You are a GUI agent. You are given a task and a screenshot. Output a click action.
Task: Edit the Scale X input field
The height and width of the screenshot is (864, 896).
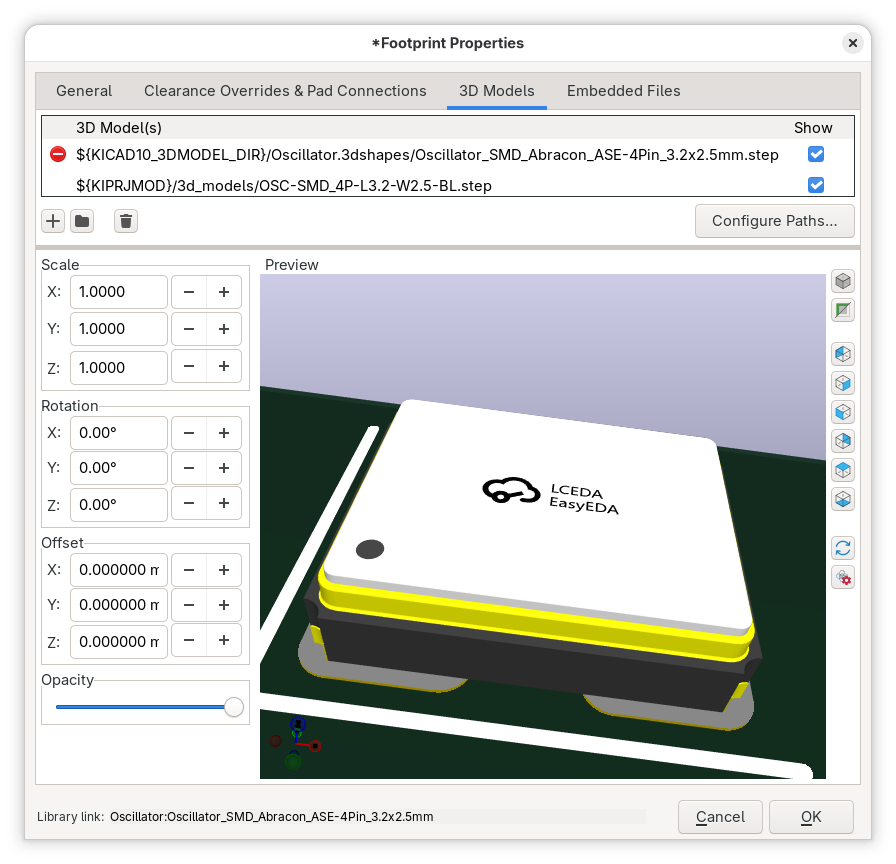click(119, 292)
